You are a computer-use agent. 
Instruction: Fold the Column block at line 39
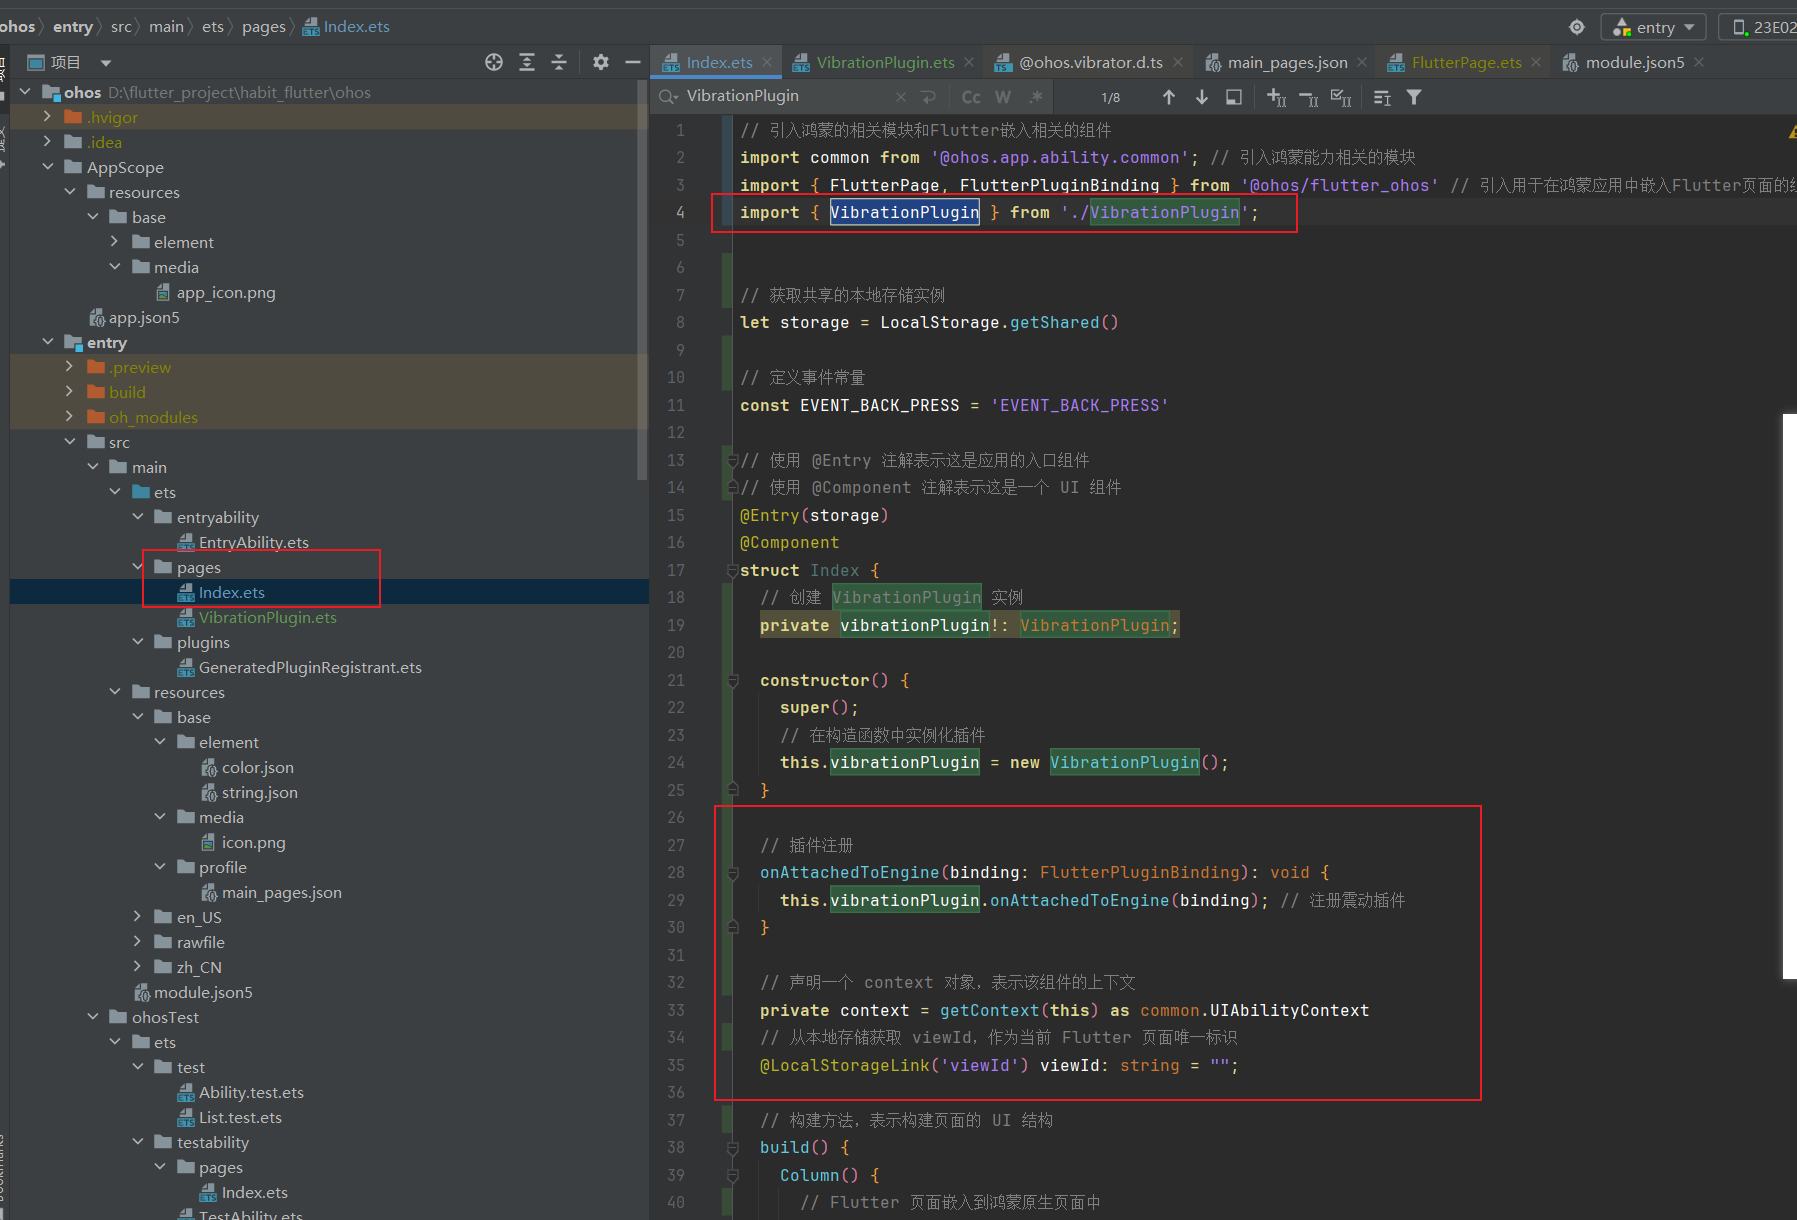pos(732,1175)
